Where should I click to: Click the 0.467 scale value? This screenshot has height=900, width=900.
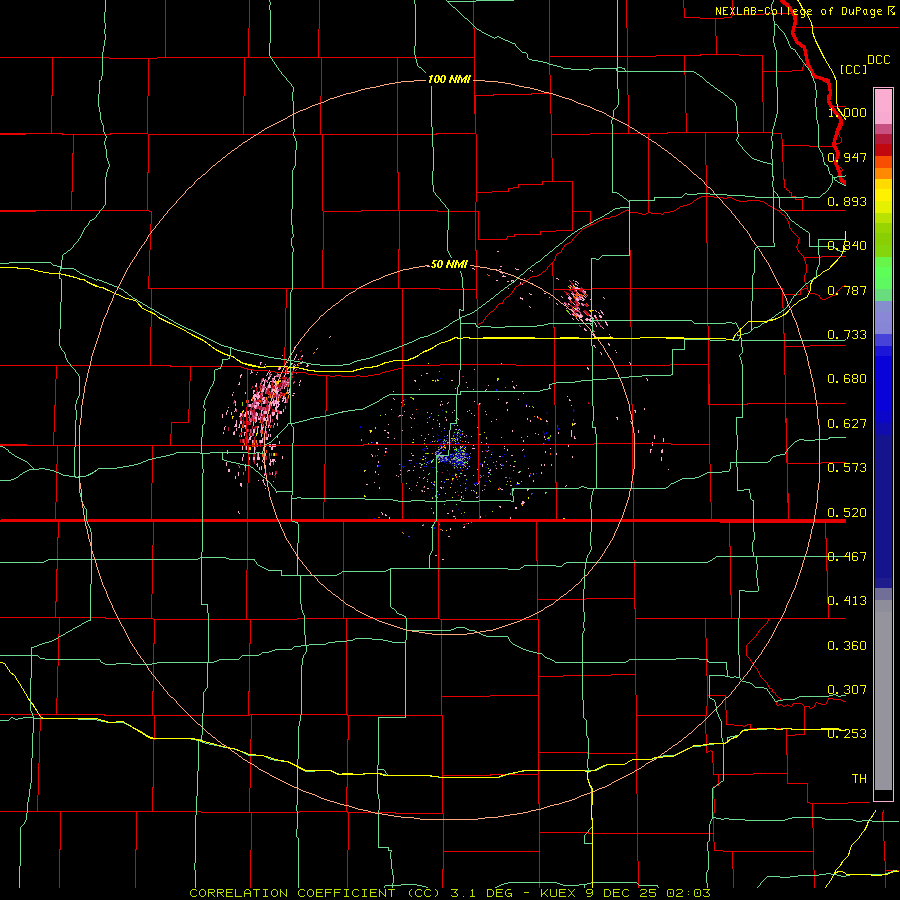pos(847,557)
